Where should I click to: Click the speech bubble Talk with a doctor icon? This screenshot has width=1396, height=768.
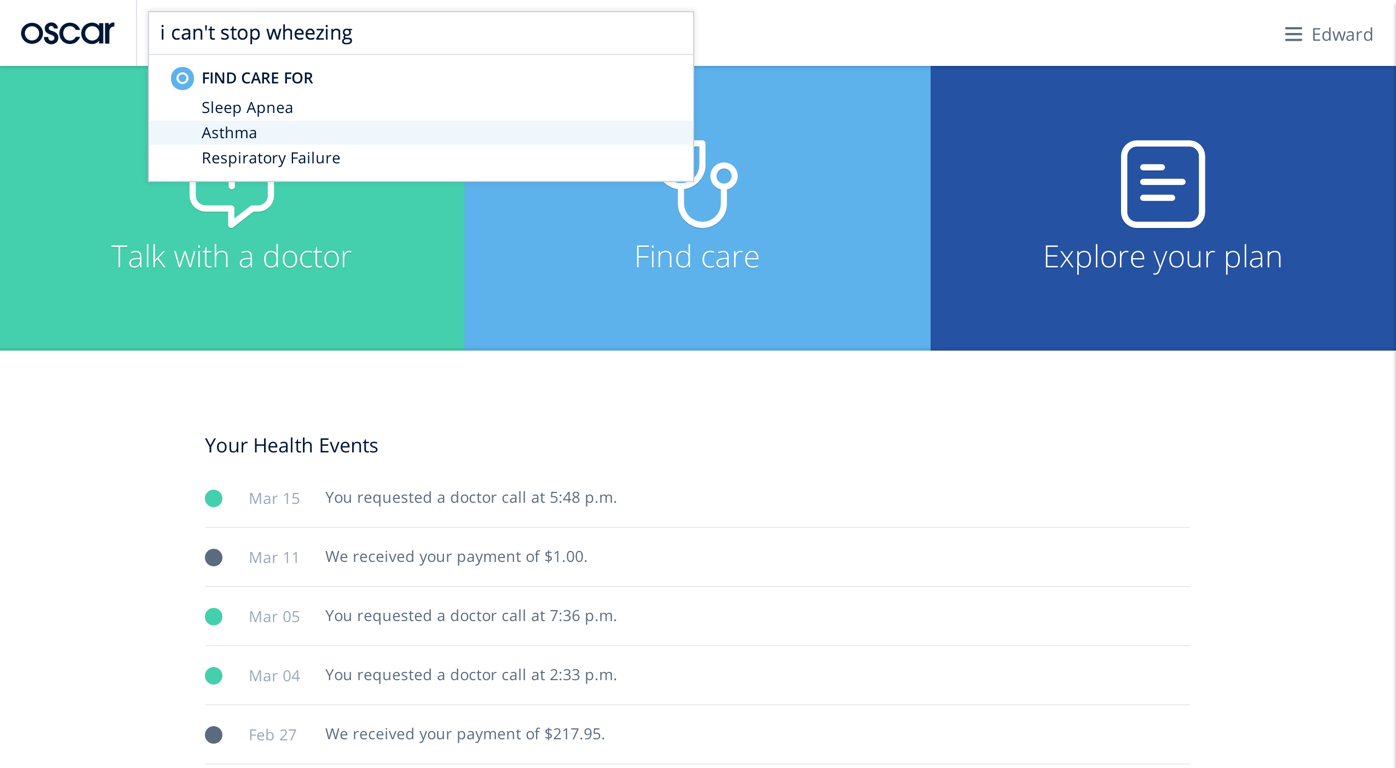tap(232, 202)
